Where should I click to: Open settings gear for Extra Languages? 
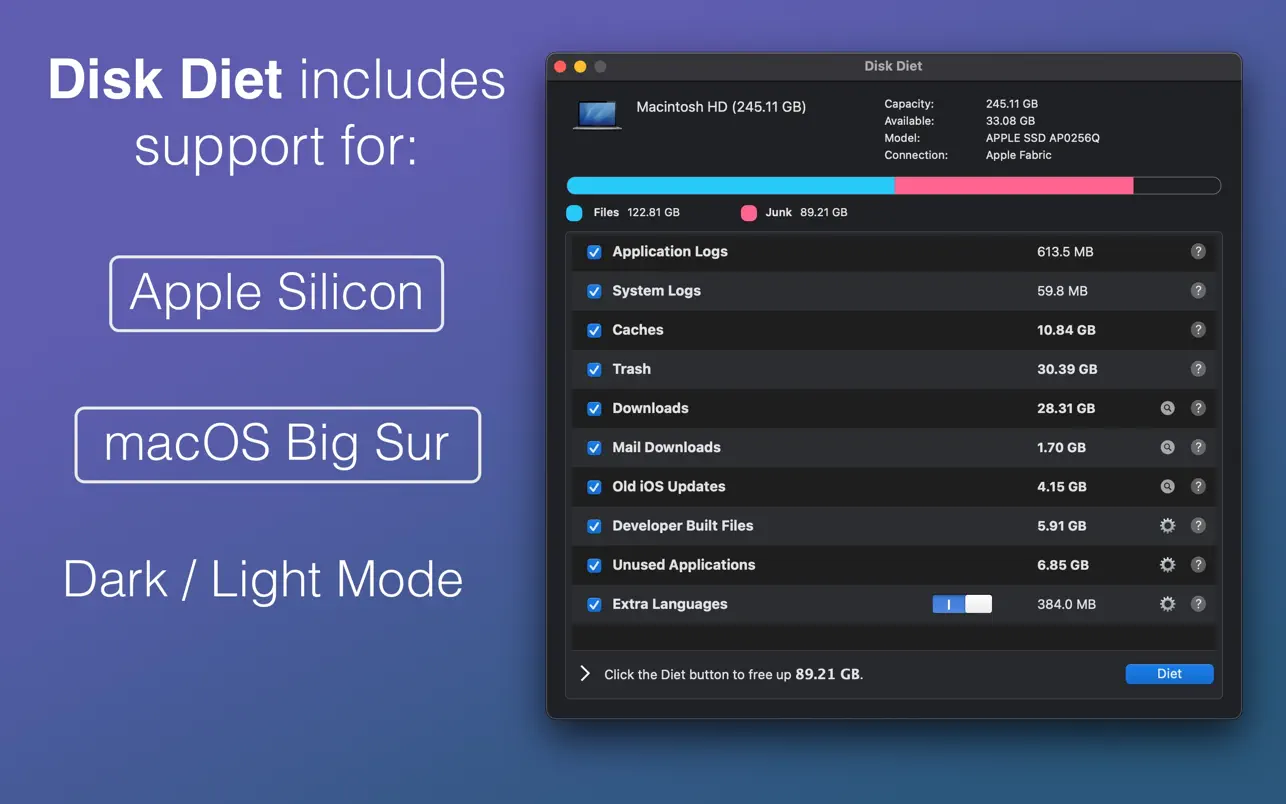[1167, 604]
